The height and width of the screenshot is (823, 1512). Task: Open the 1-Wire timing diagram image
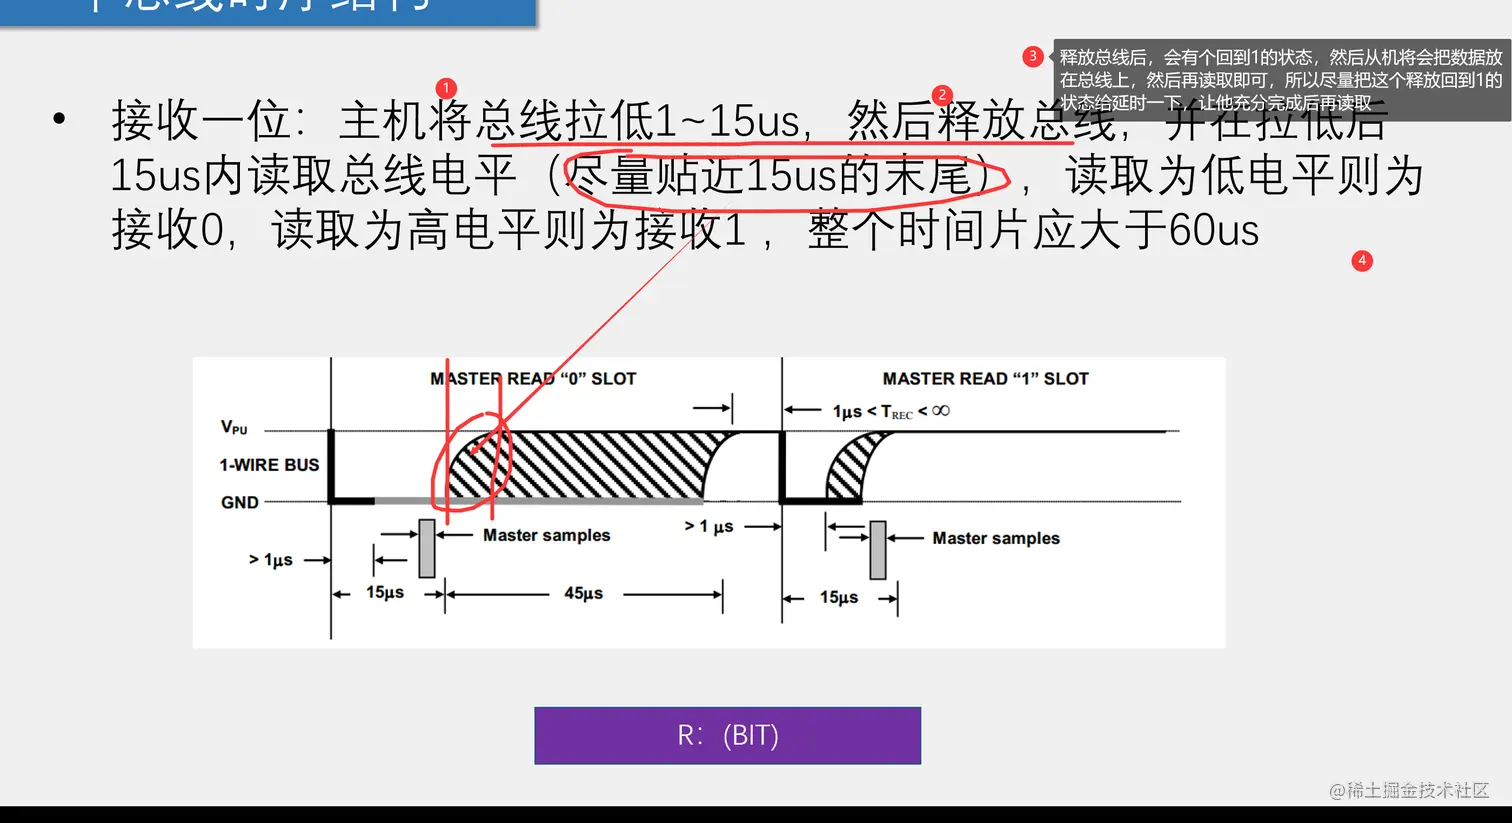point(709,503)
